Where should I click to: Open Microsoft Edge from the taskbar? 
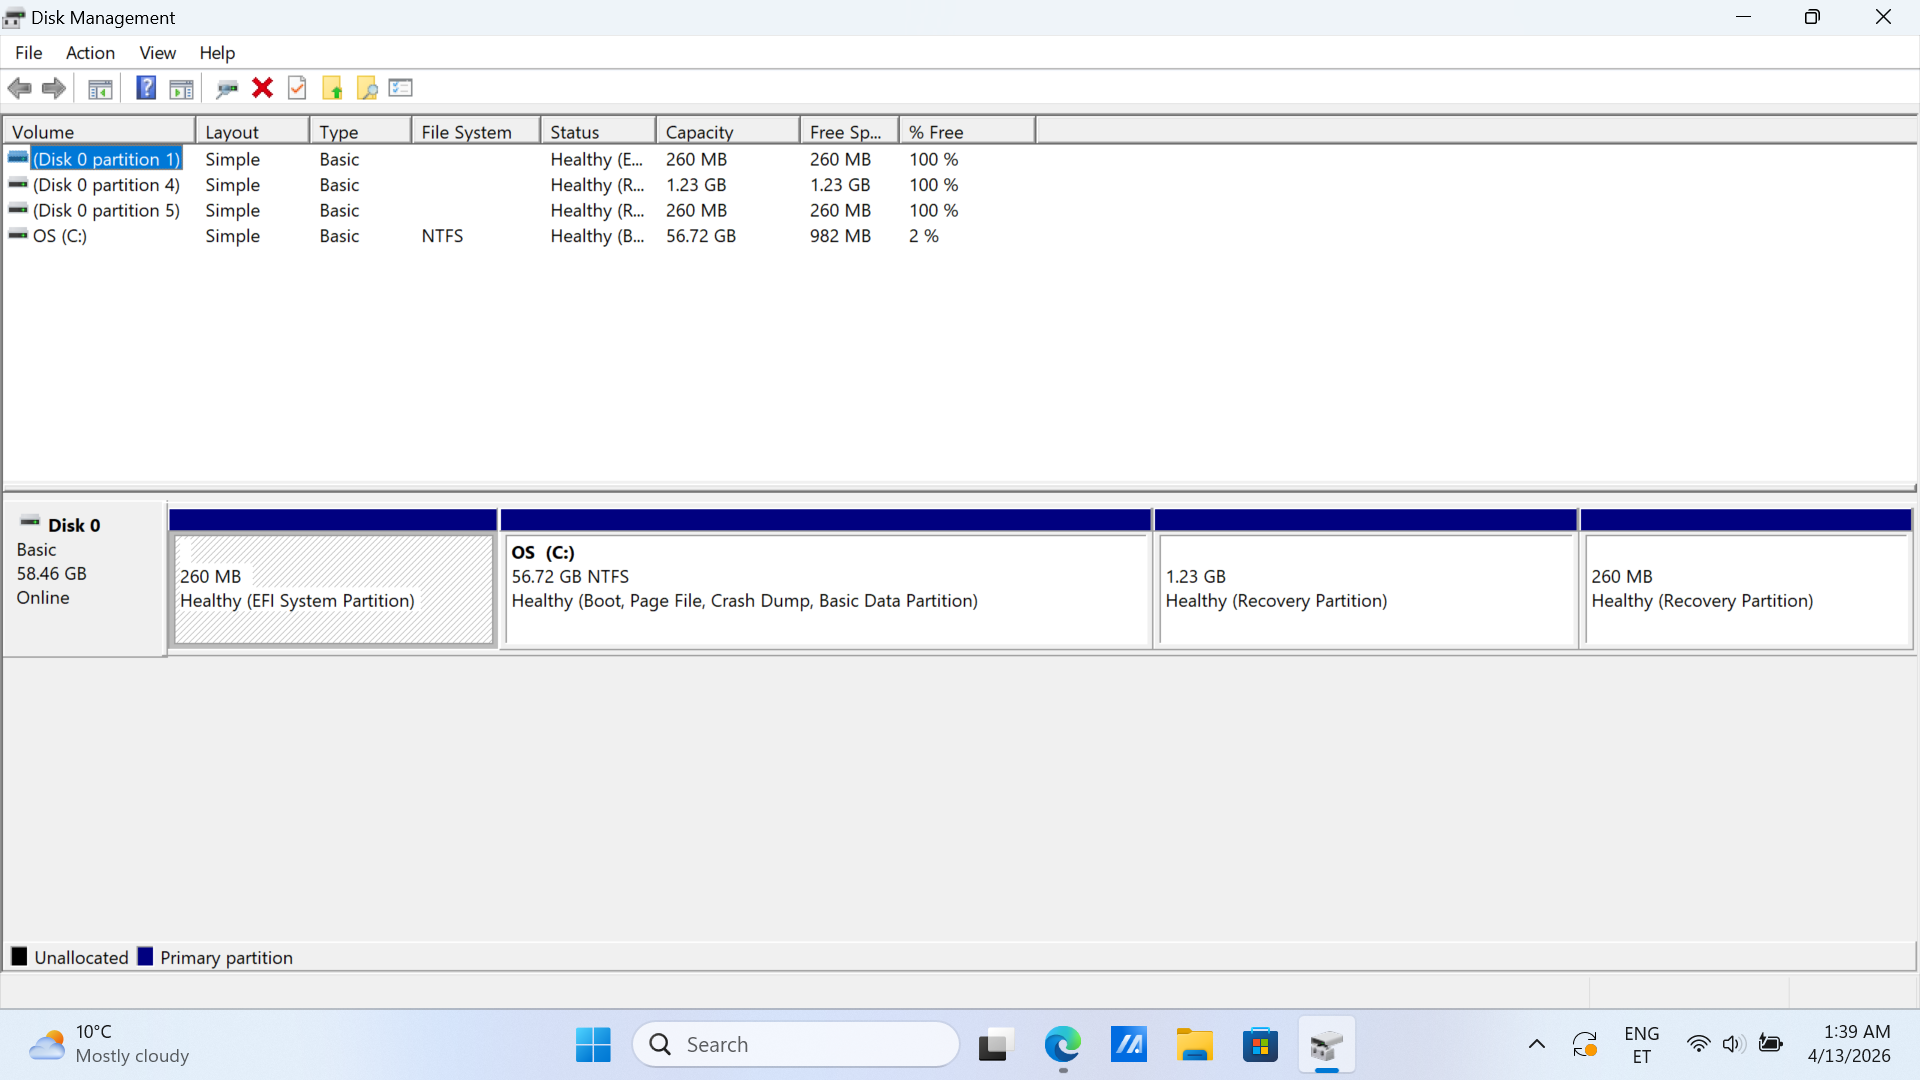[1062, 1045]
